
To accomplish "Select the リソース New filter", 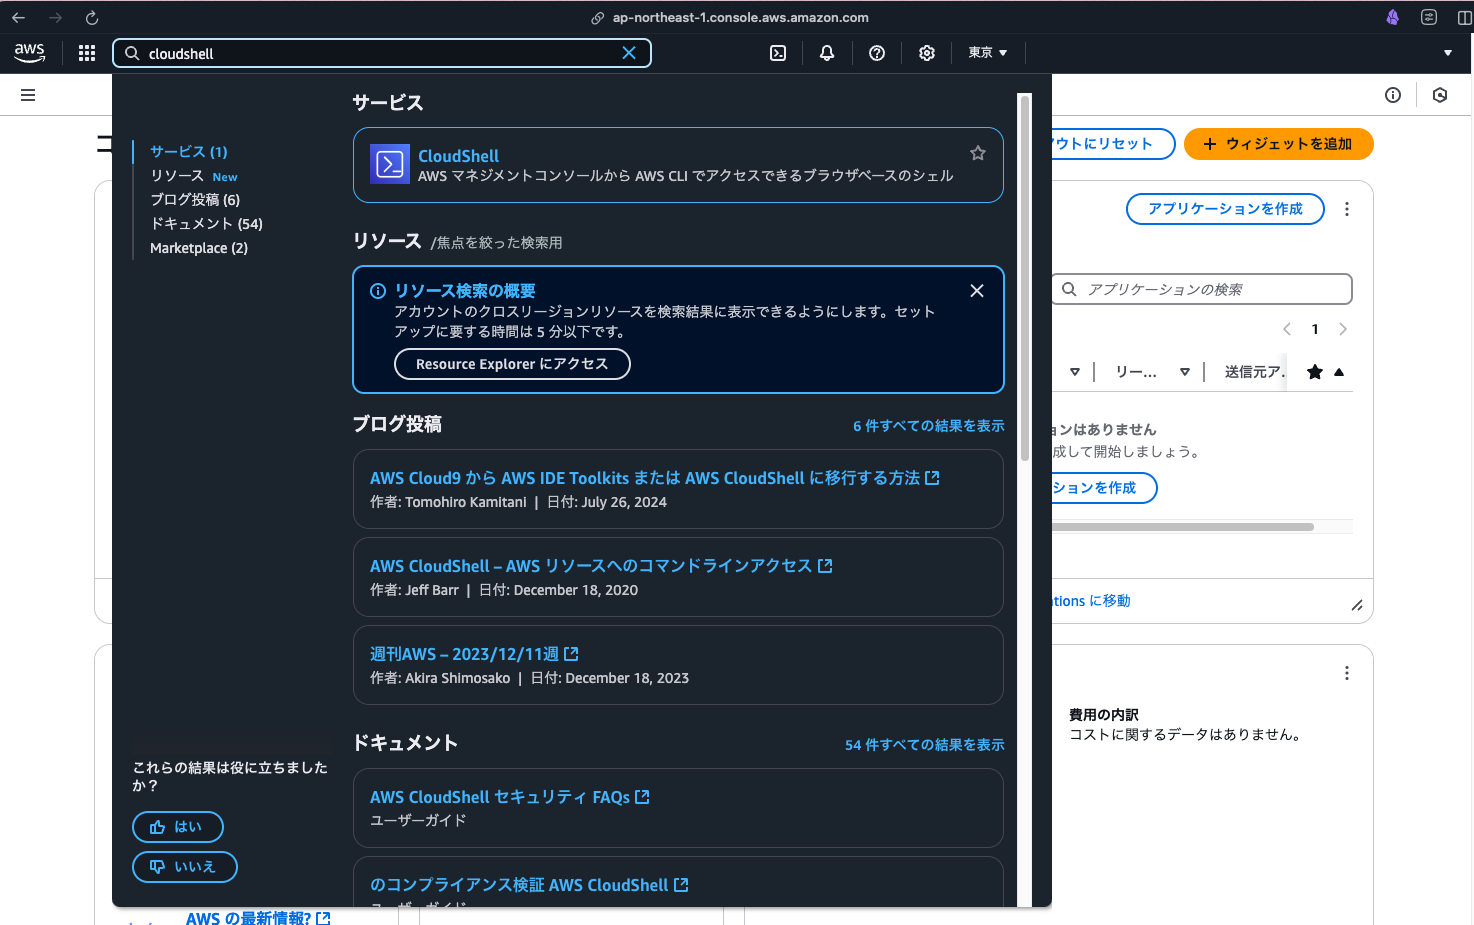I will [194, 176].
